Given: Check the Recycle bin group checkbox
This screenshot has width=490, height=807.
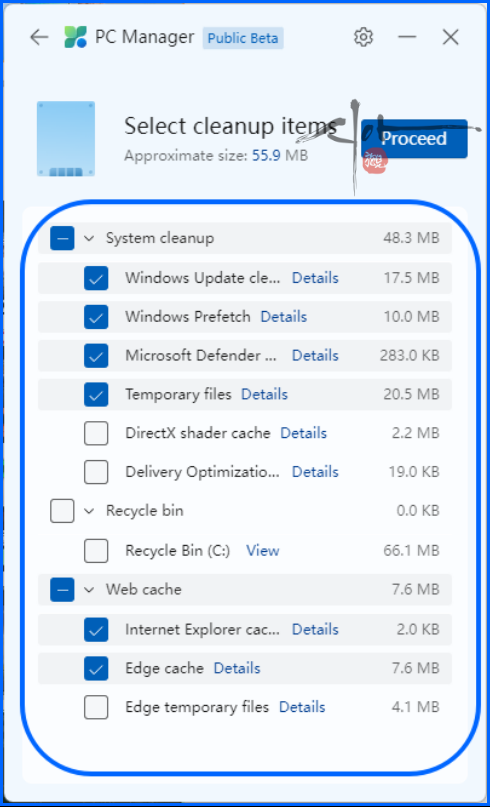Looking at the screenshot, I should tap(62, 511).
